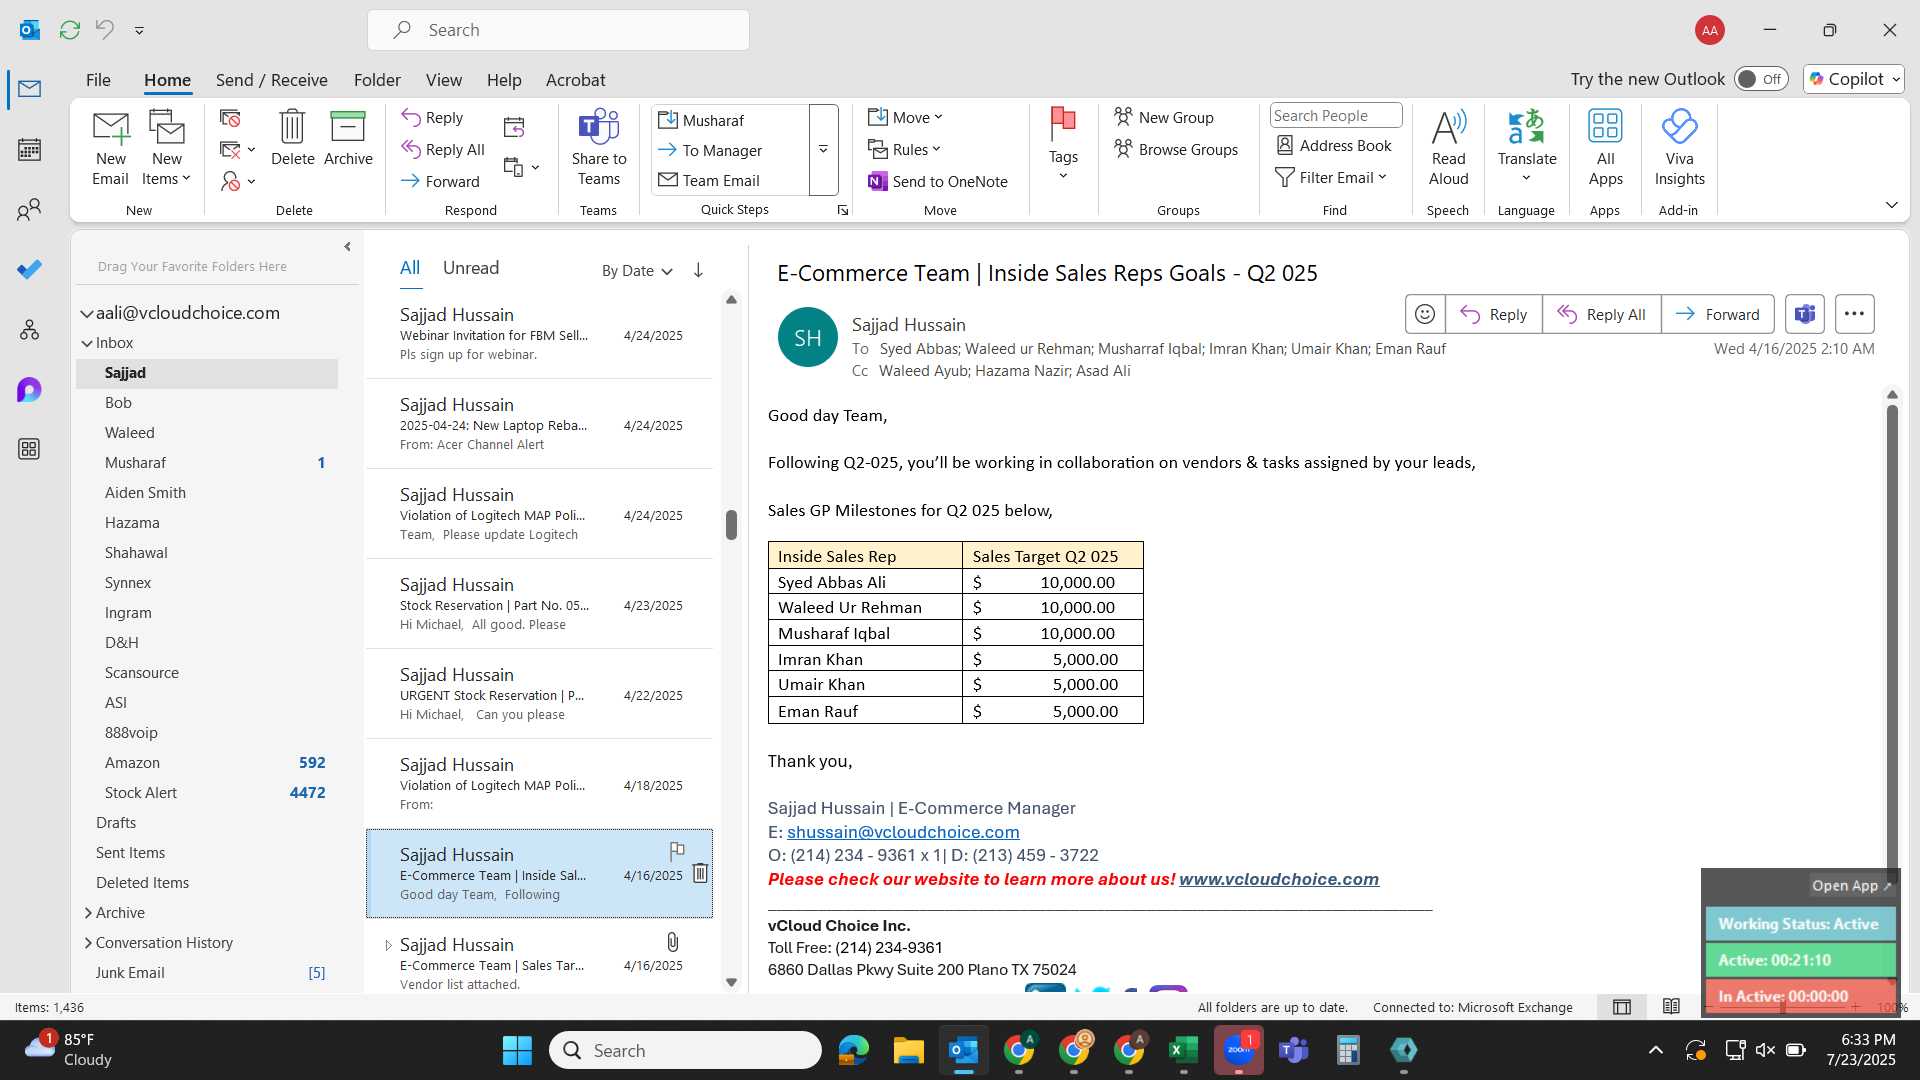Screen dimensions: 1920x1080
Task: Flag the selected E-Commerce Team email
Action: click(x=677, y=850)
